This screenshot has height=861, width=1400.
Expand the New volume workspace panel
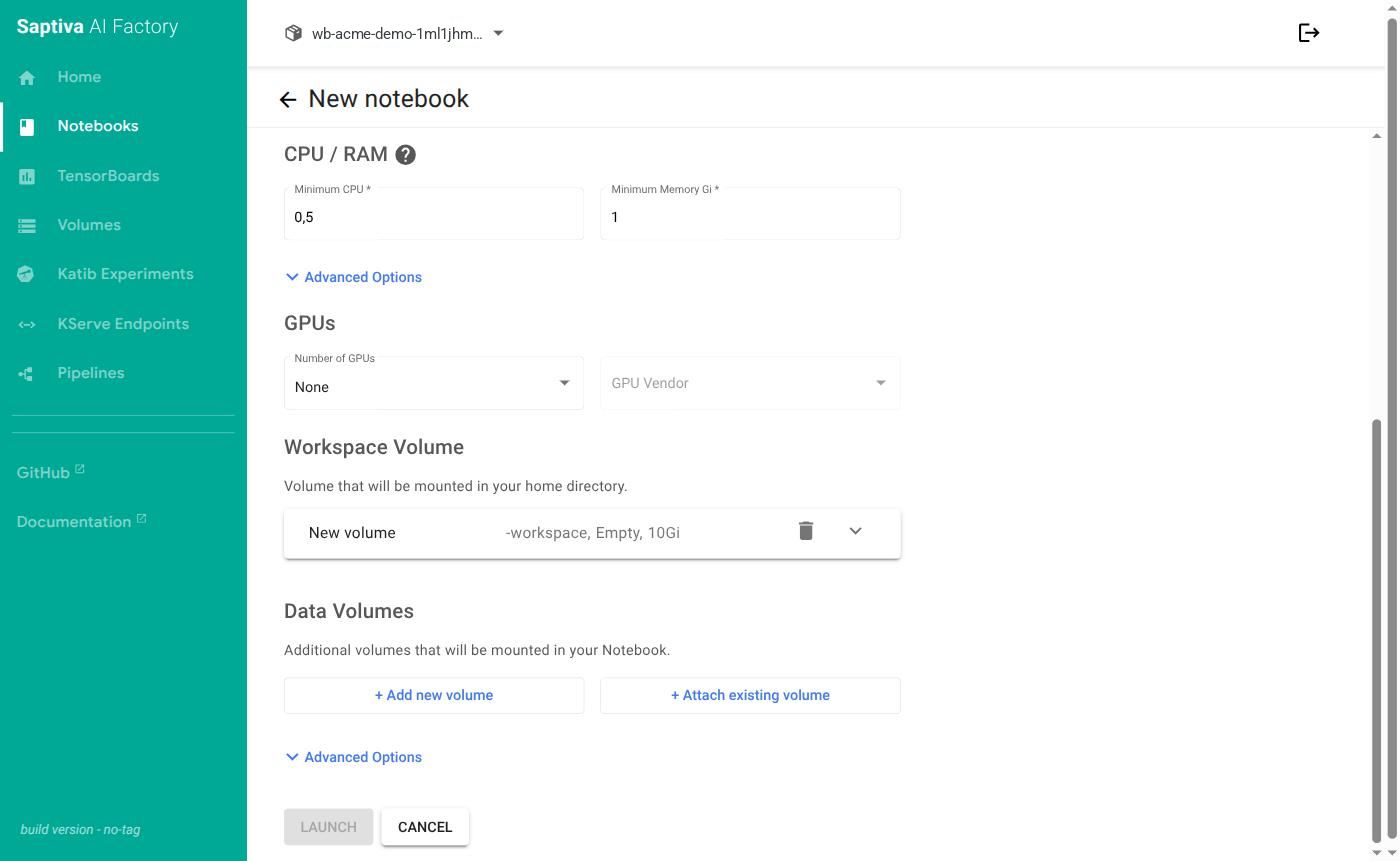tap(855, 531)
